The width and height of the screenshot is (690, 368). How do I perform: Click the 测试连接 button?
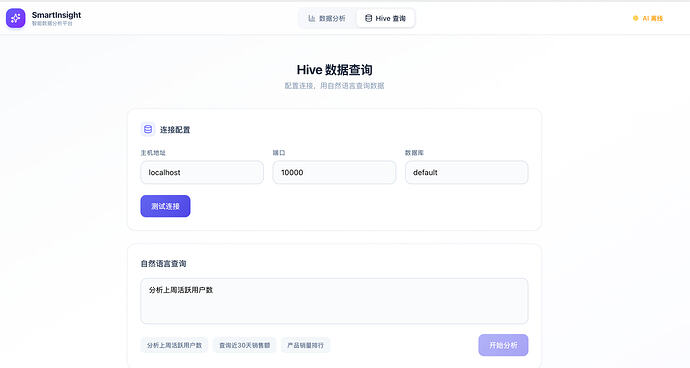(165, 206)
